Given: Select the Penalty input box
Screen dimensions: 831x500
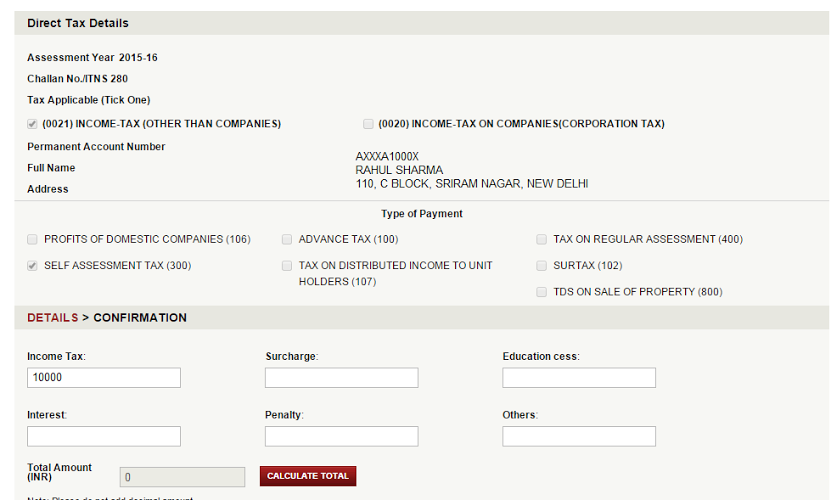Looking at the screenshot, I should tap(341, 437).
